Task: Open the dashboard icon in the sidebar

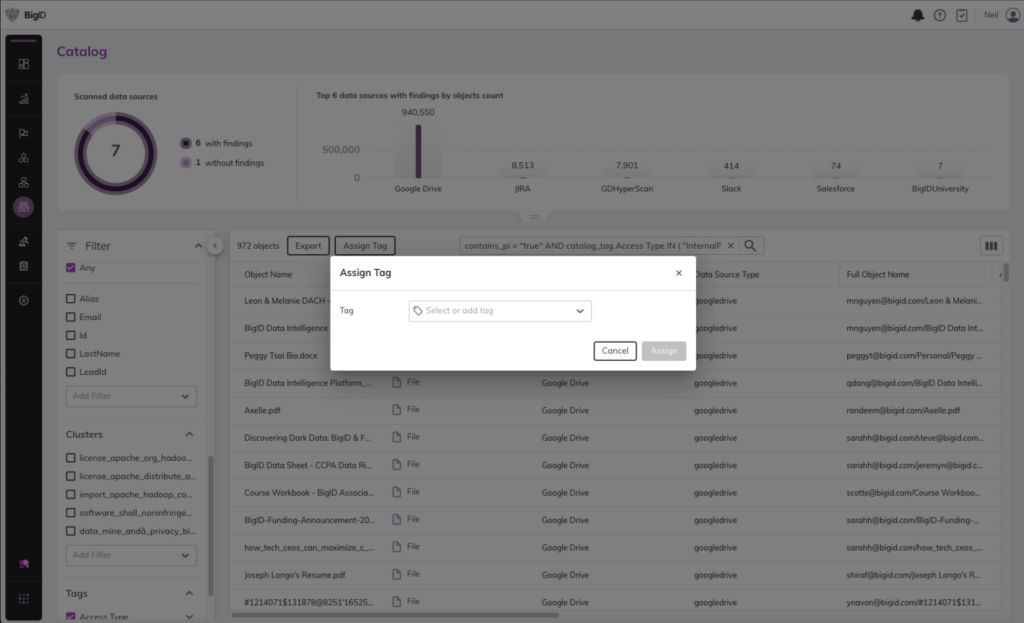Action: [x=24, y=64]
